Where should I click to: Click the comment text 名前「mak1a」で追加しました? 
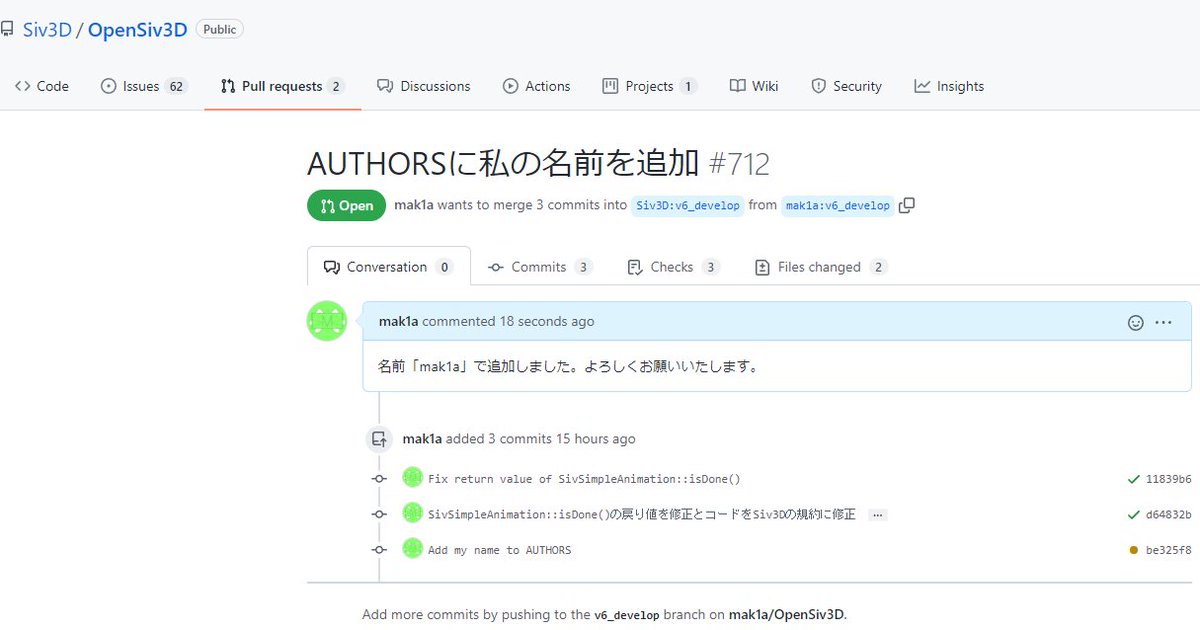(x=569, y=366)
